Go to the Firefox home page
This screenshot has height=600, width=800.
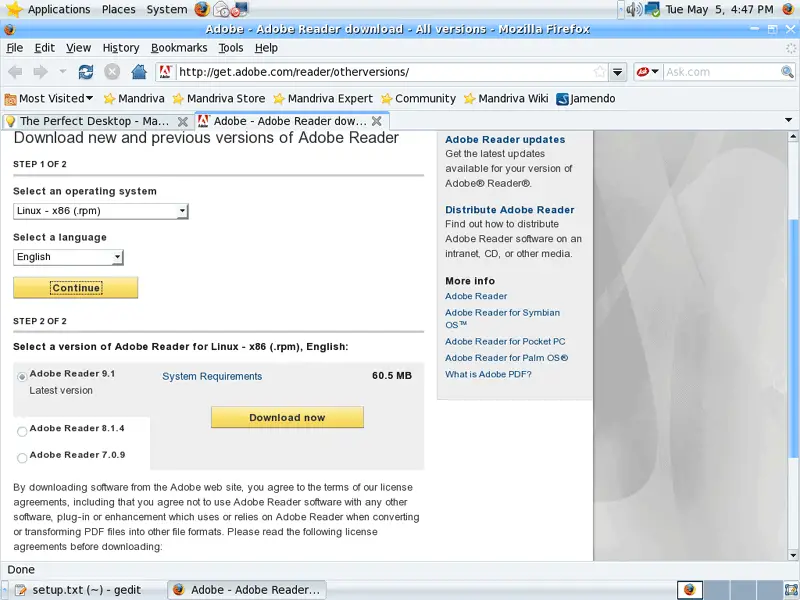(139, 72)
